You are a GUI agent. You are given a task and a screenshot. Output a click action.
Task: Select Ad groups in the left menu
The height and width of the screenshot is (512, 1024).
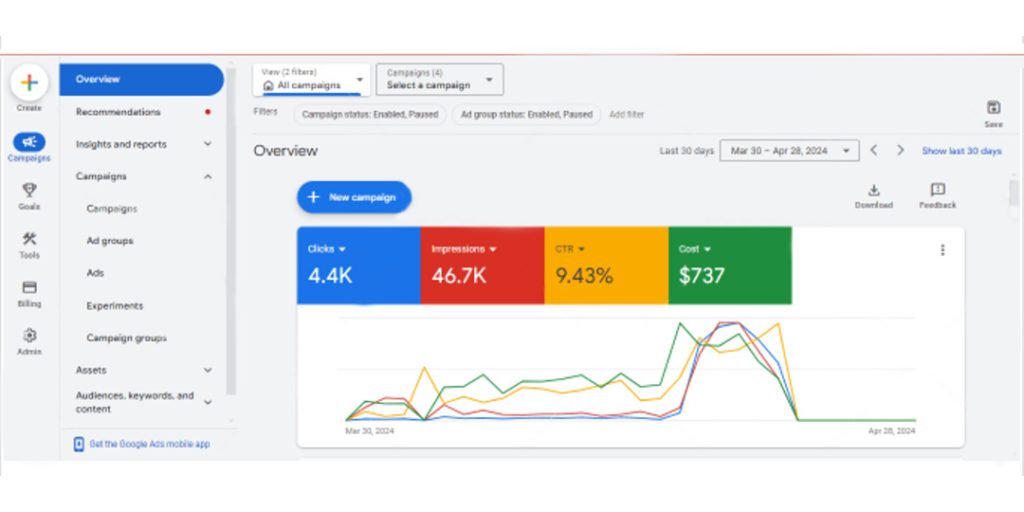click(x=110, y=241)
